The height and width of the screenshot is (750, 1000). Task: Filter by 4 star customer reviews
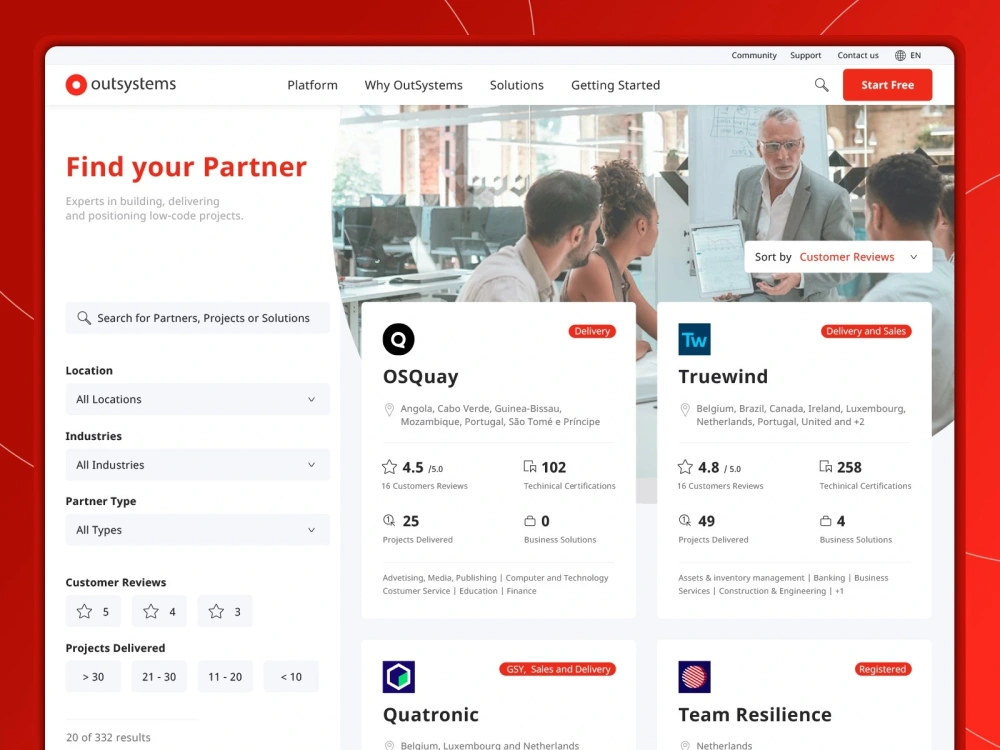tap(159, 611)
